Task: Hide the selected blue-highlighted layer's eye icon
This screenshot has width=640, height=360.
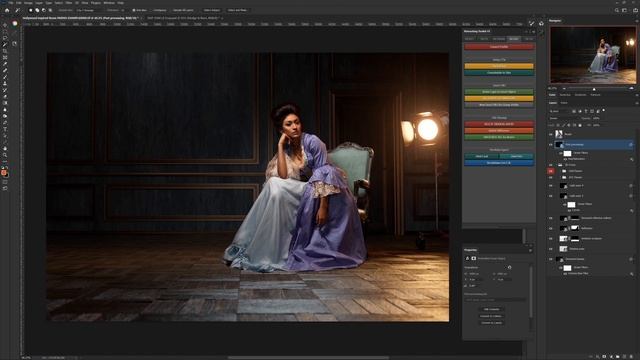Action: (x=551, y=144)
